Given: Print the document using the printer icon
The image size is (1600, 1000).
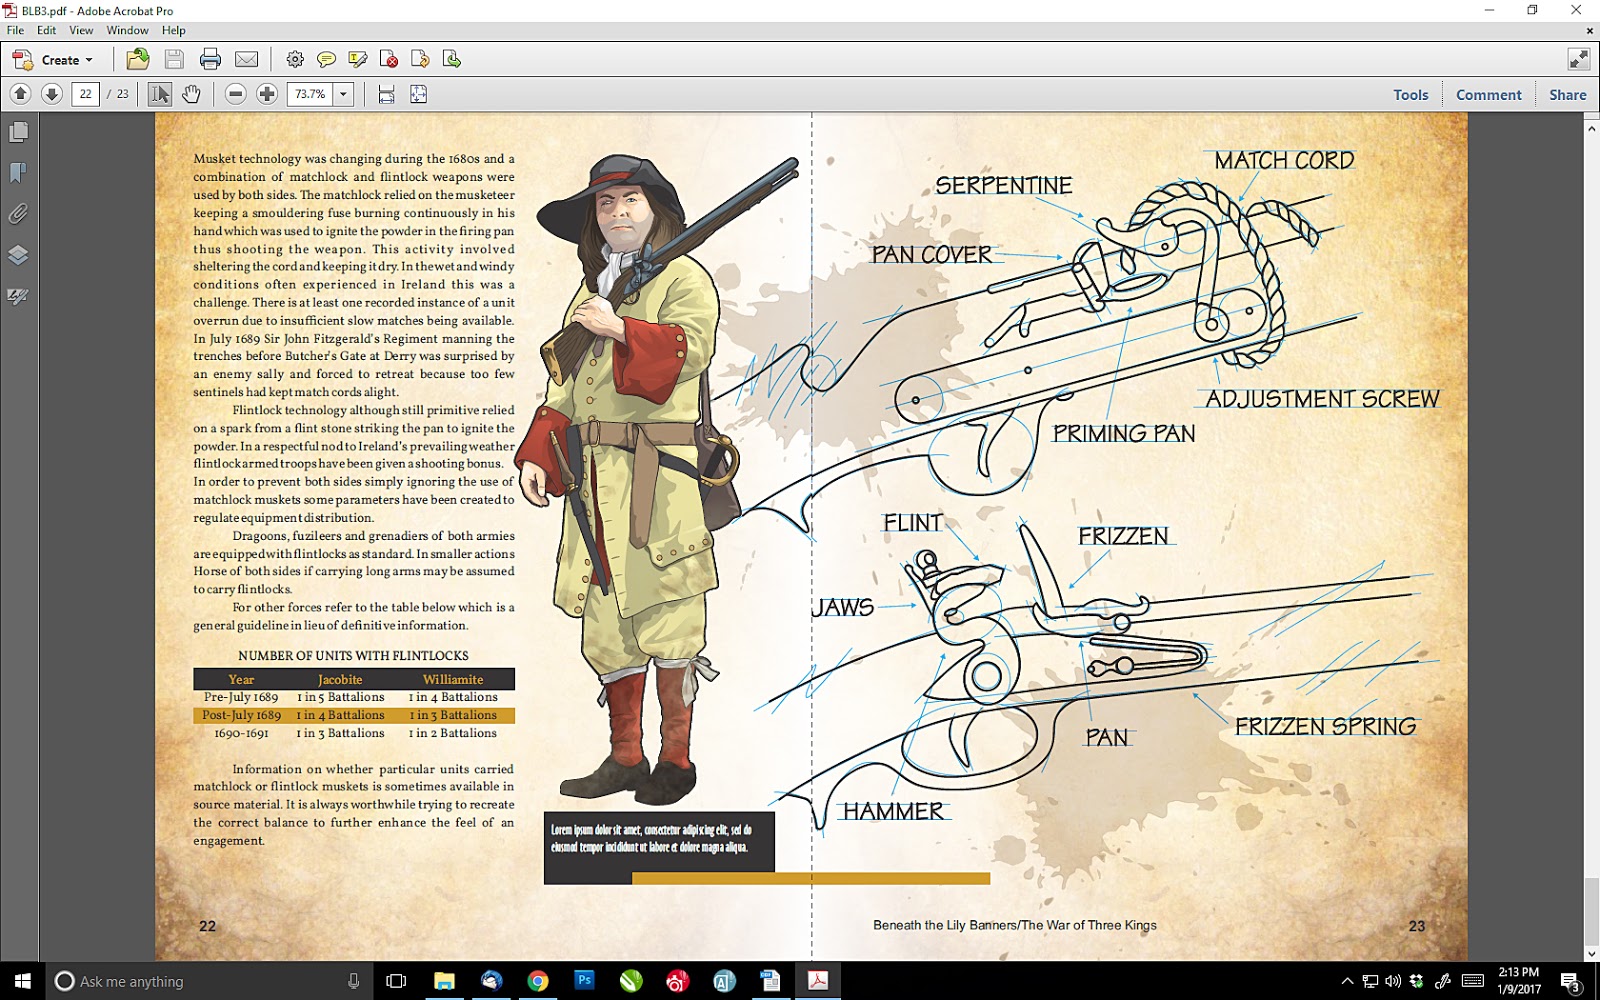Looking at the screenshot, I should coord(210,59).
